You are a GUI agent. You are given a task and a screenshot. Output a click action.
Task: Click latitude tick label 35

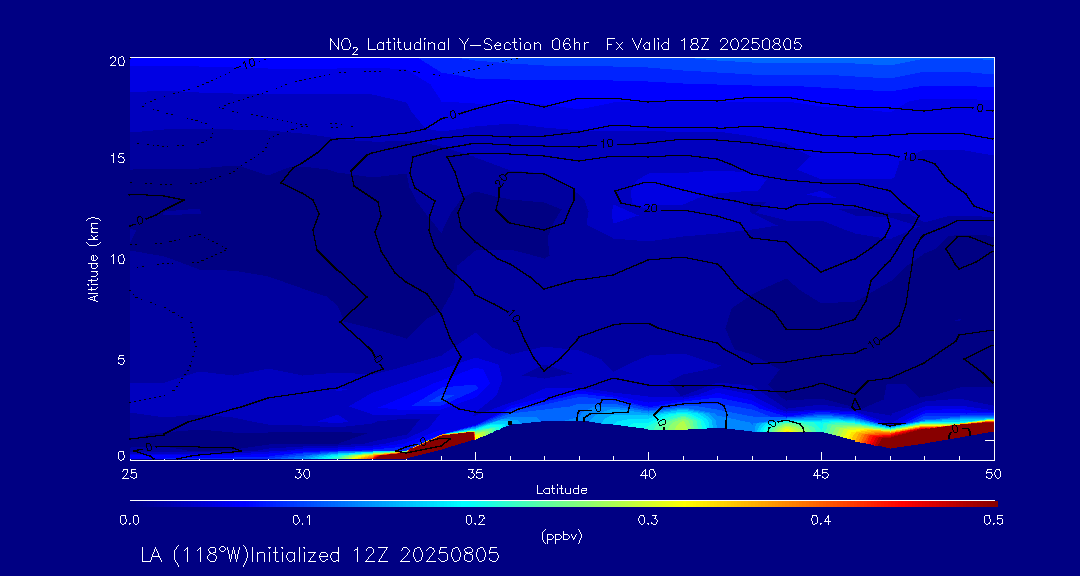(x=475, y=474)
